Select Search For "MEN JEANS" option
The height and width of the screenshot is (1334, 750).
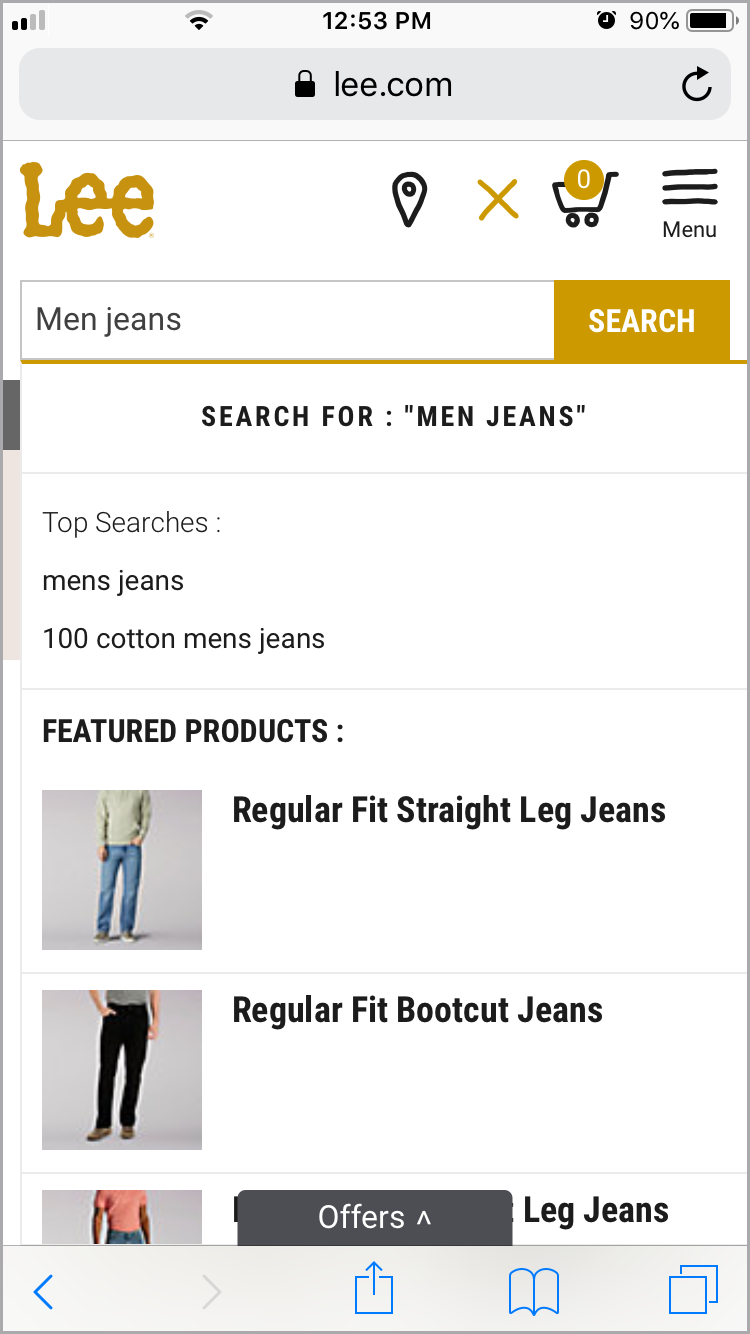click(x=393, y=417)
